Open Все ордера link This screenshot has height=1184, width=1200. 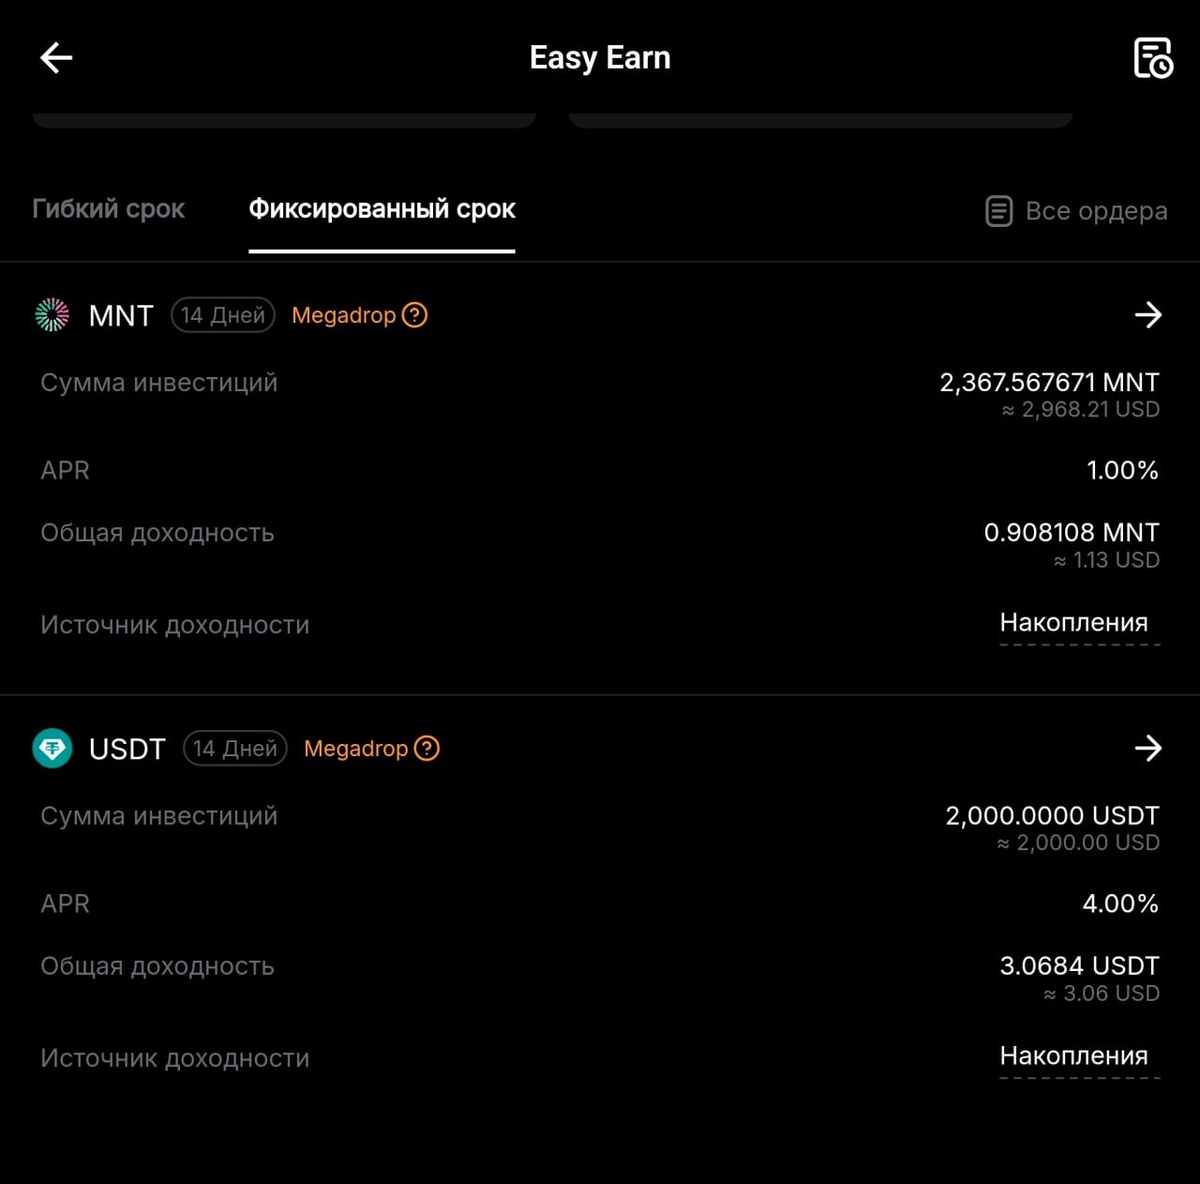coord(1096,211)
